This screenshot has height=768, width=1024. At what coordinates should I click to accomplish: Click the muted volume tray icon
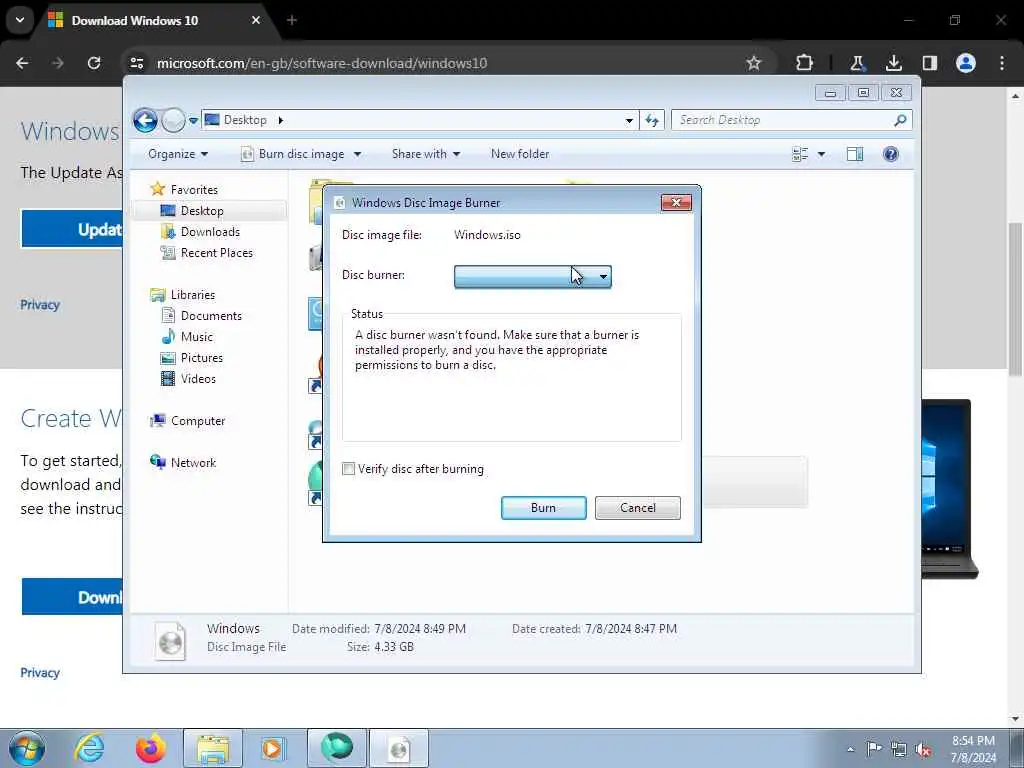click(x=923, y=749)
